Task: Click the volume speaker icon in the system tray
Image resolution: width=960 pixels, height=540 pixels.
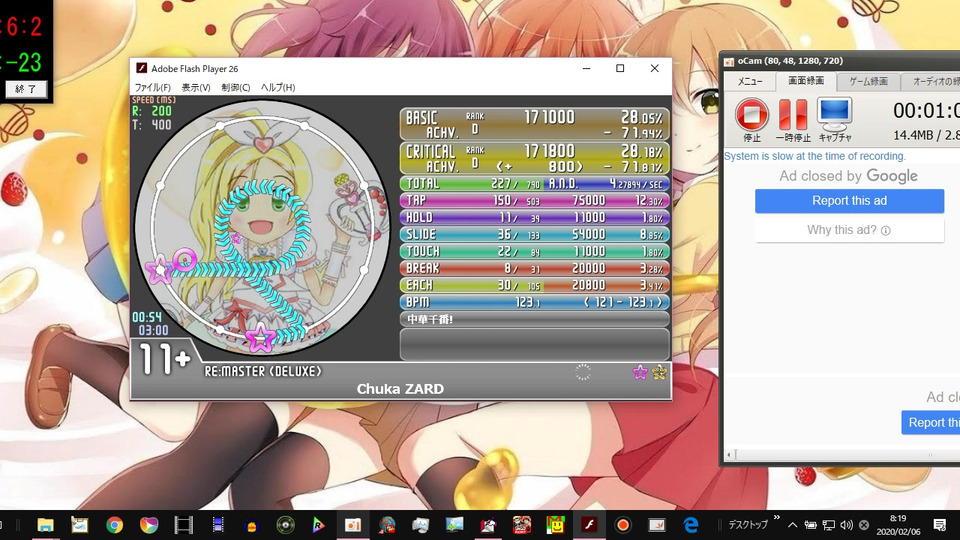Action: tap(847, 525)
